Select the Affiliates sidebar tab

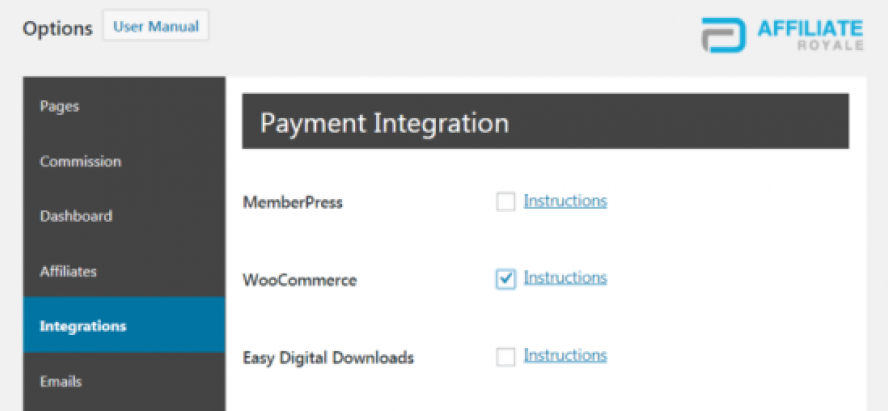pos(124,271)
